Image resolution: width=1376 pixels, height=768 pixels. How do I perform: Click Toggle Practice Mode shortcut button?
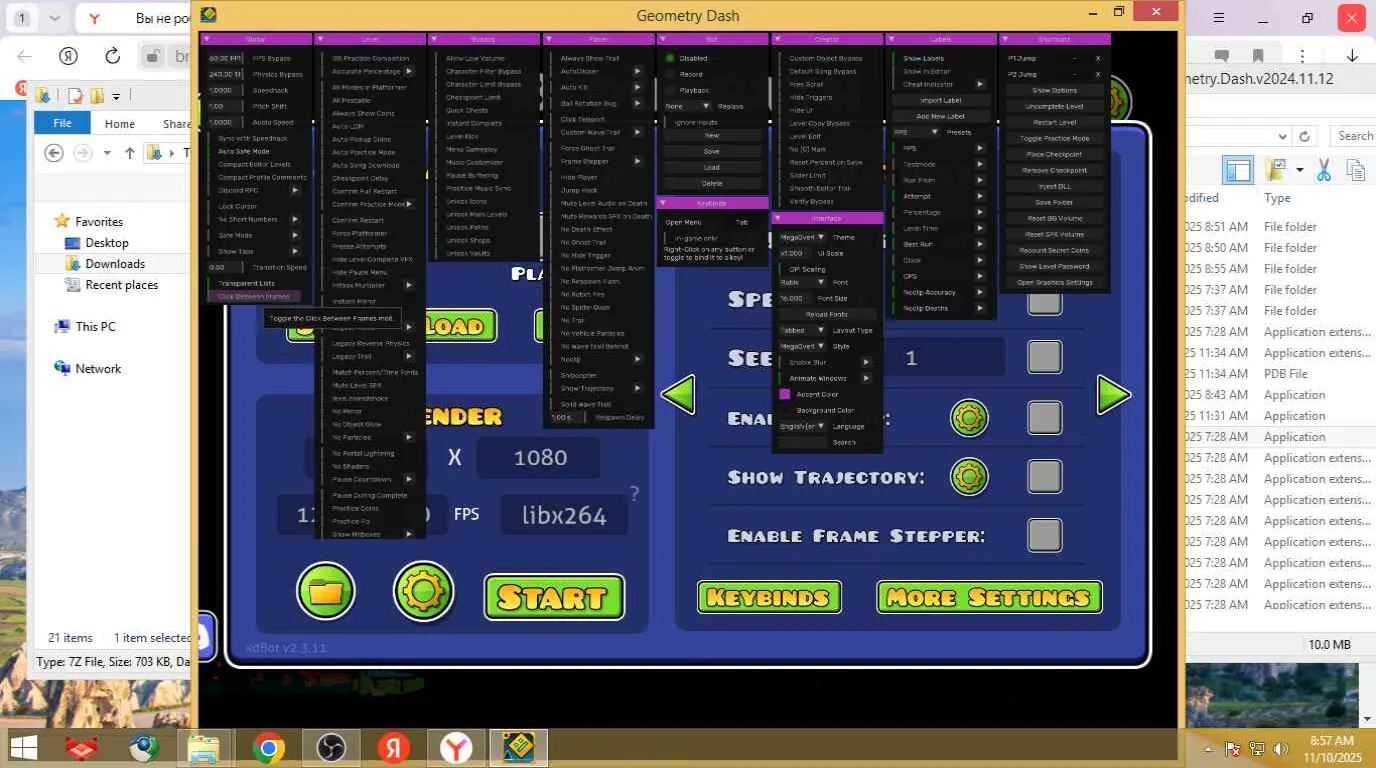pyautogui.click(x=1055, y=138)
